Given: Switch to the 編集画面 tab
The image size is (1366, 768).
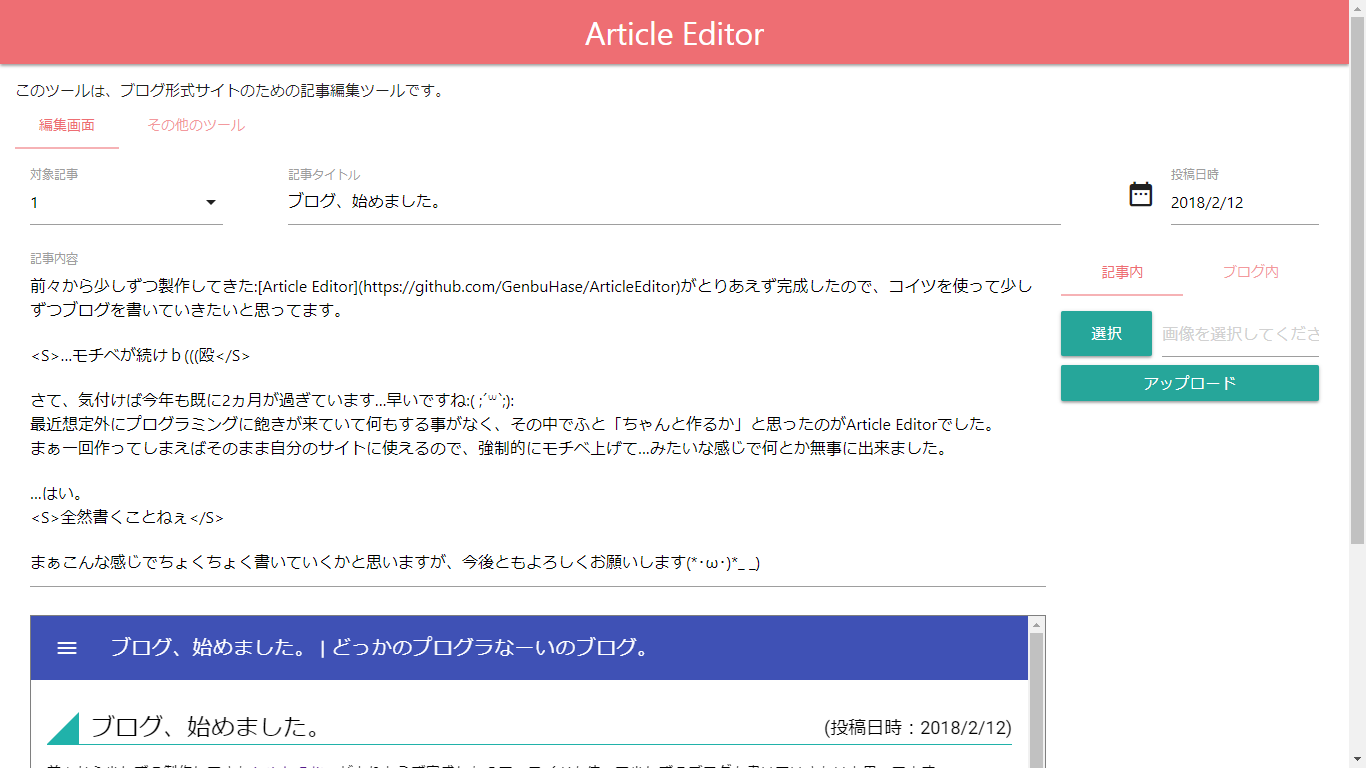Looking at the screenshot, I should (67, 126).
